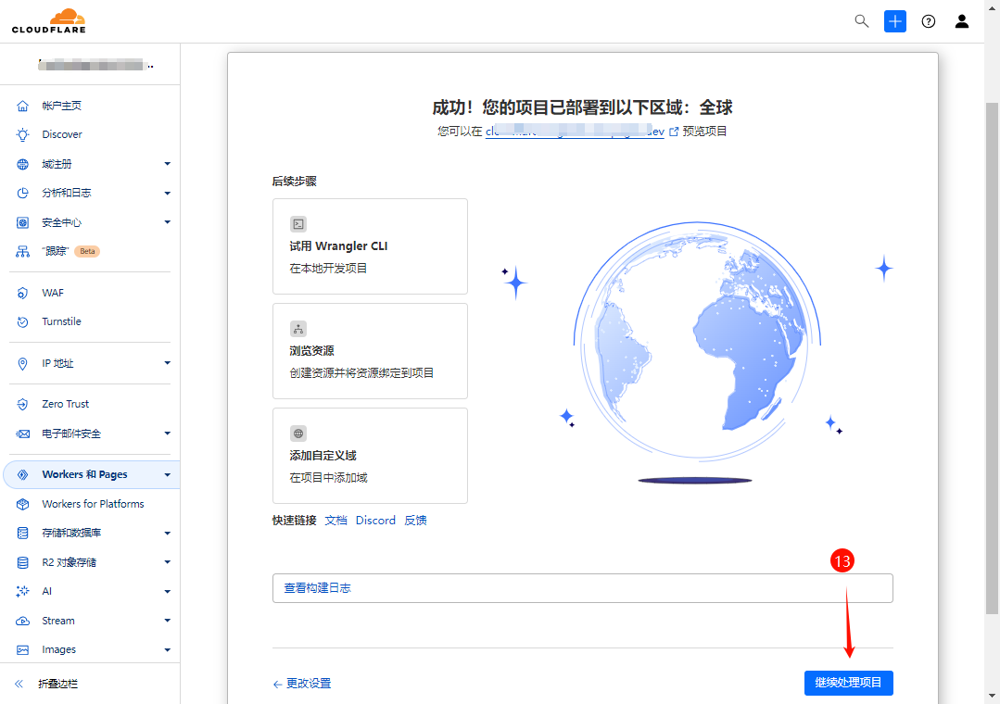Screen dimensions: 1000x704
Task: Open the 添加自定义域 card
Action: tap(369, 455)
